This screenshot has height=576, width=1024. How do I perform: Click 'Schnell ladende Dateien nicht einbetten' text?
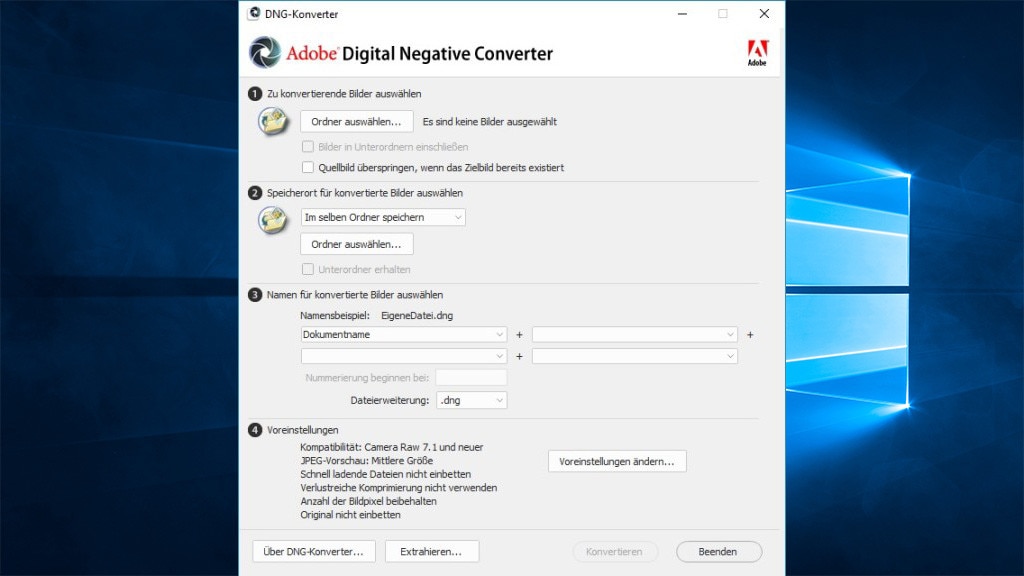click(x=385, y=474)
